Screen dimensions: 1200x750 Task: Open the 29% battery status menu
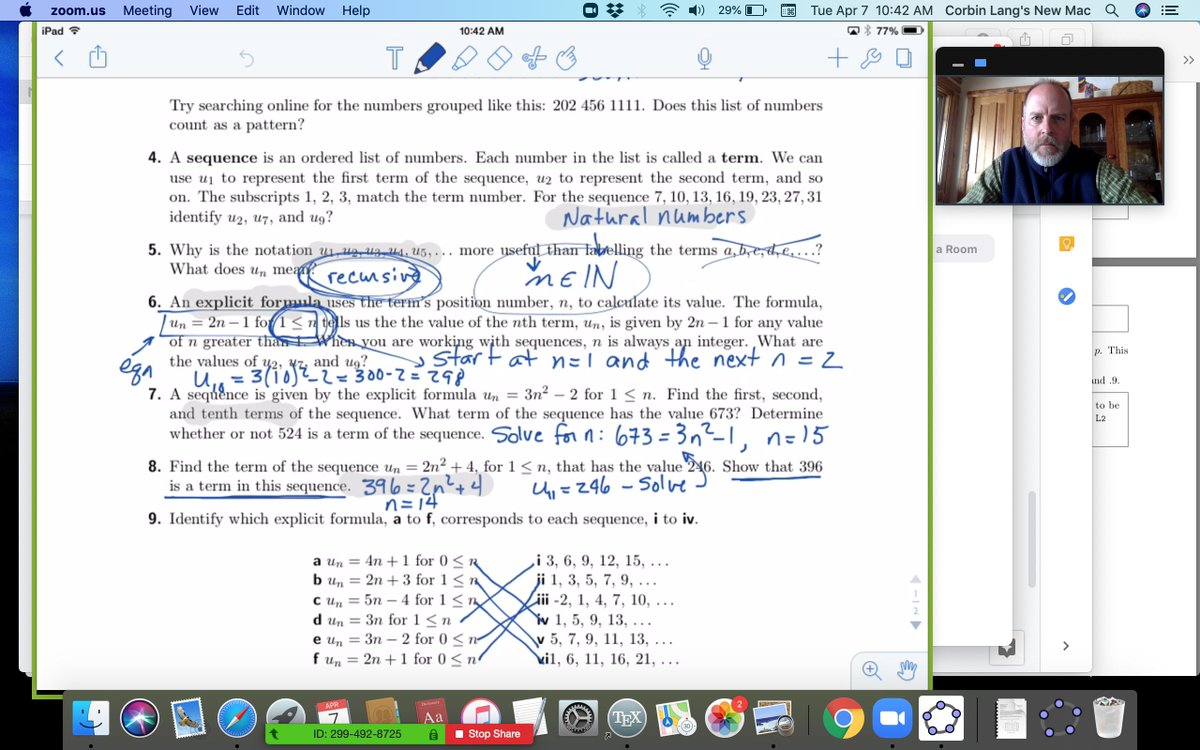click(743, 10)
